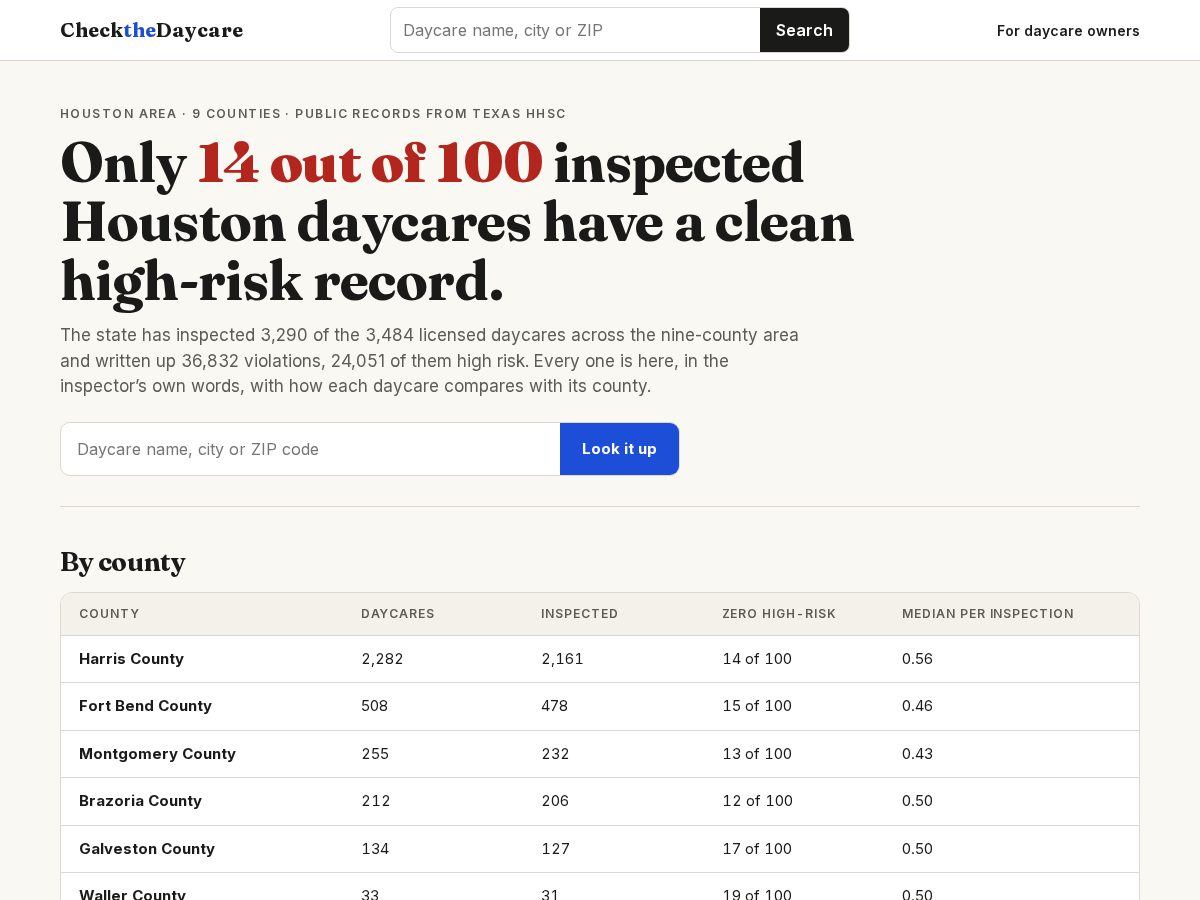Select the ZERO HIGH-RISK column header
Image resolution: width=1200 pixels, height=900 pixels.
tap(779, 614)
